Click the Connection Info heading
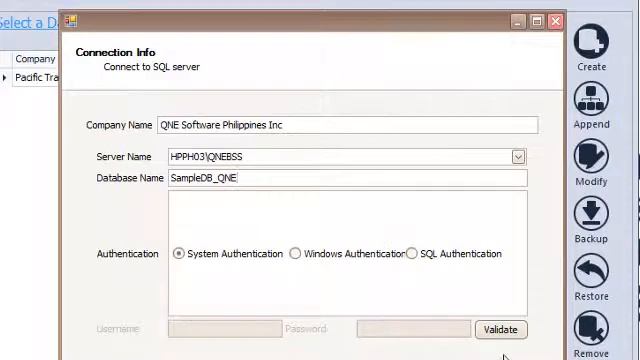640x360 pixels. [x=116, y=52]
